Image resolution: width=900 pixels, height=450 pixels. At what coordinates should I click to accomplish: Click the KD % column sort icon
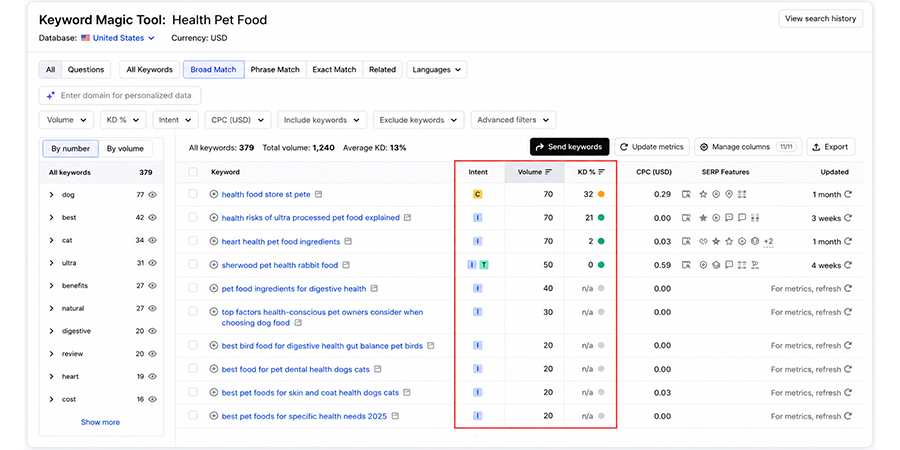tap(601, 172)
